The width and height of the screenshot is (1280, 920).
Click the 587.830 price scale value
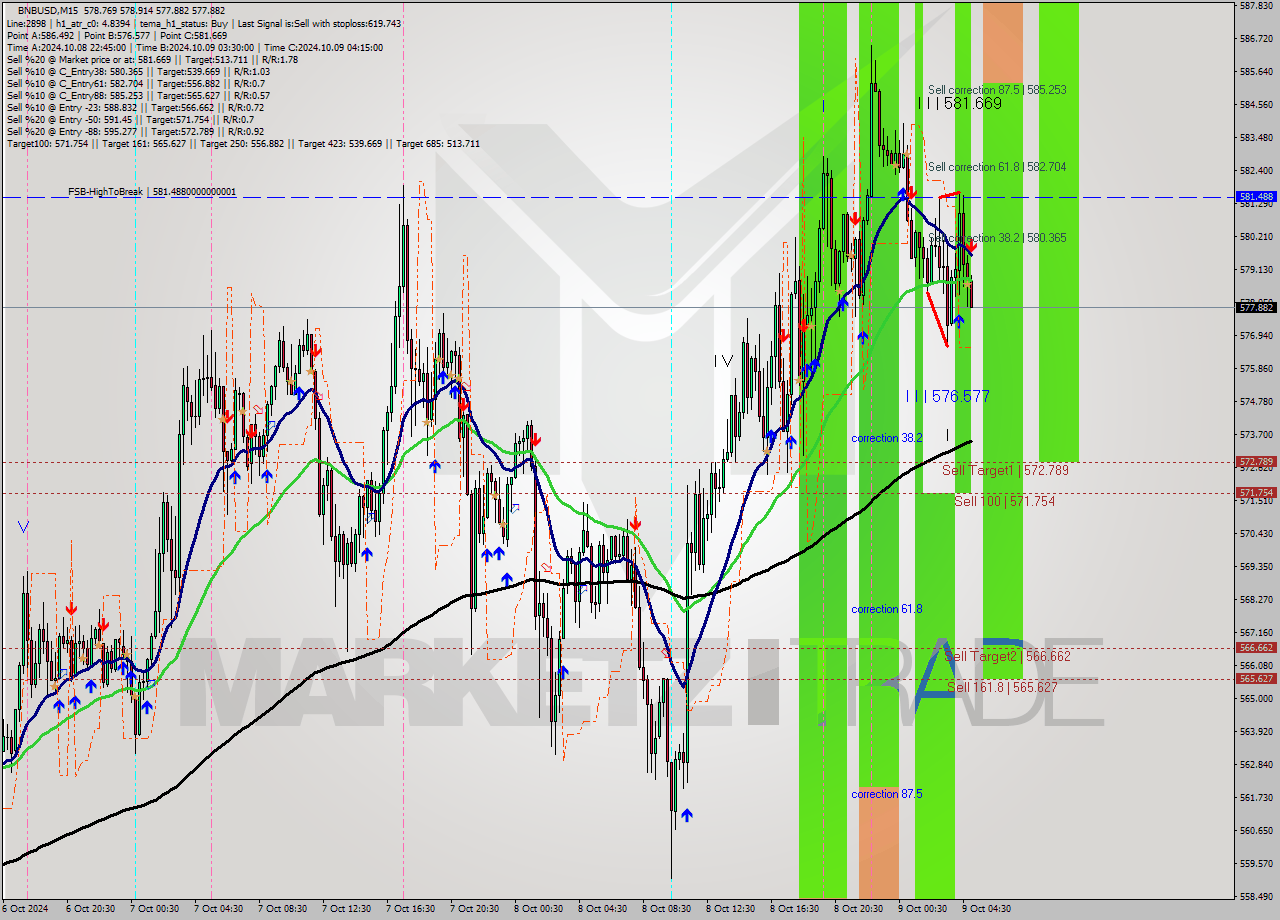[x=1256, y=5]
